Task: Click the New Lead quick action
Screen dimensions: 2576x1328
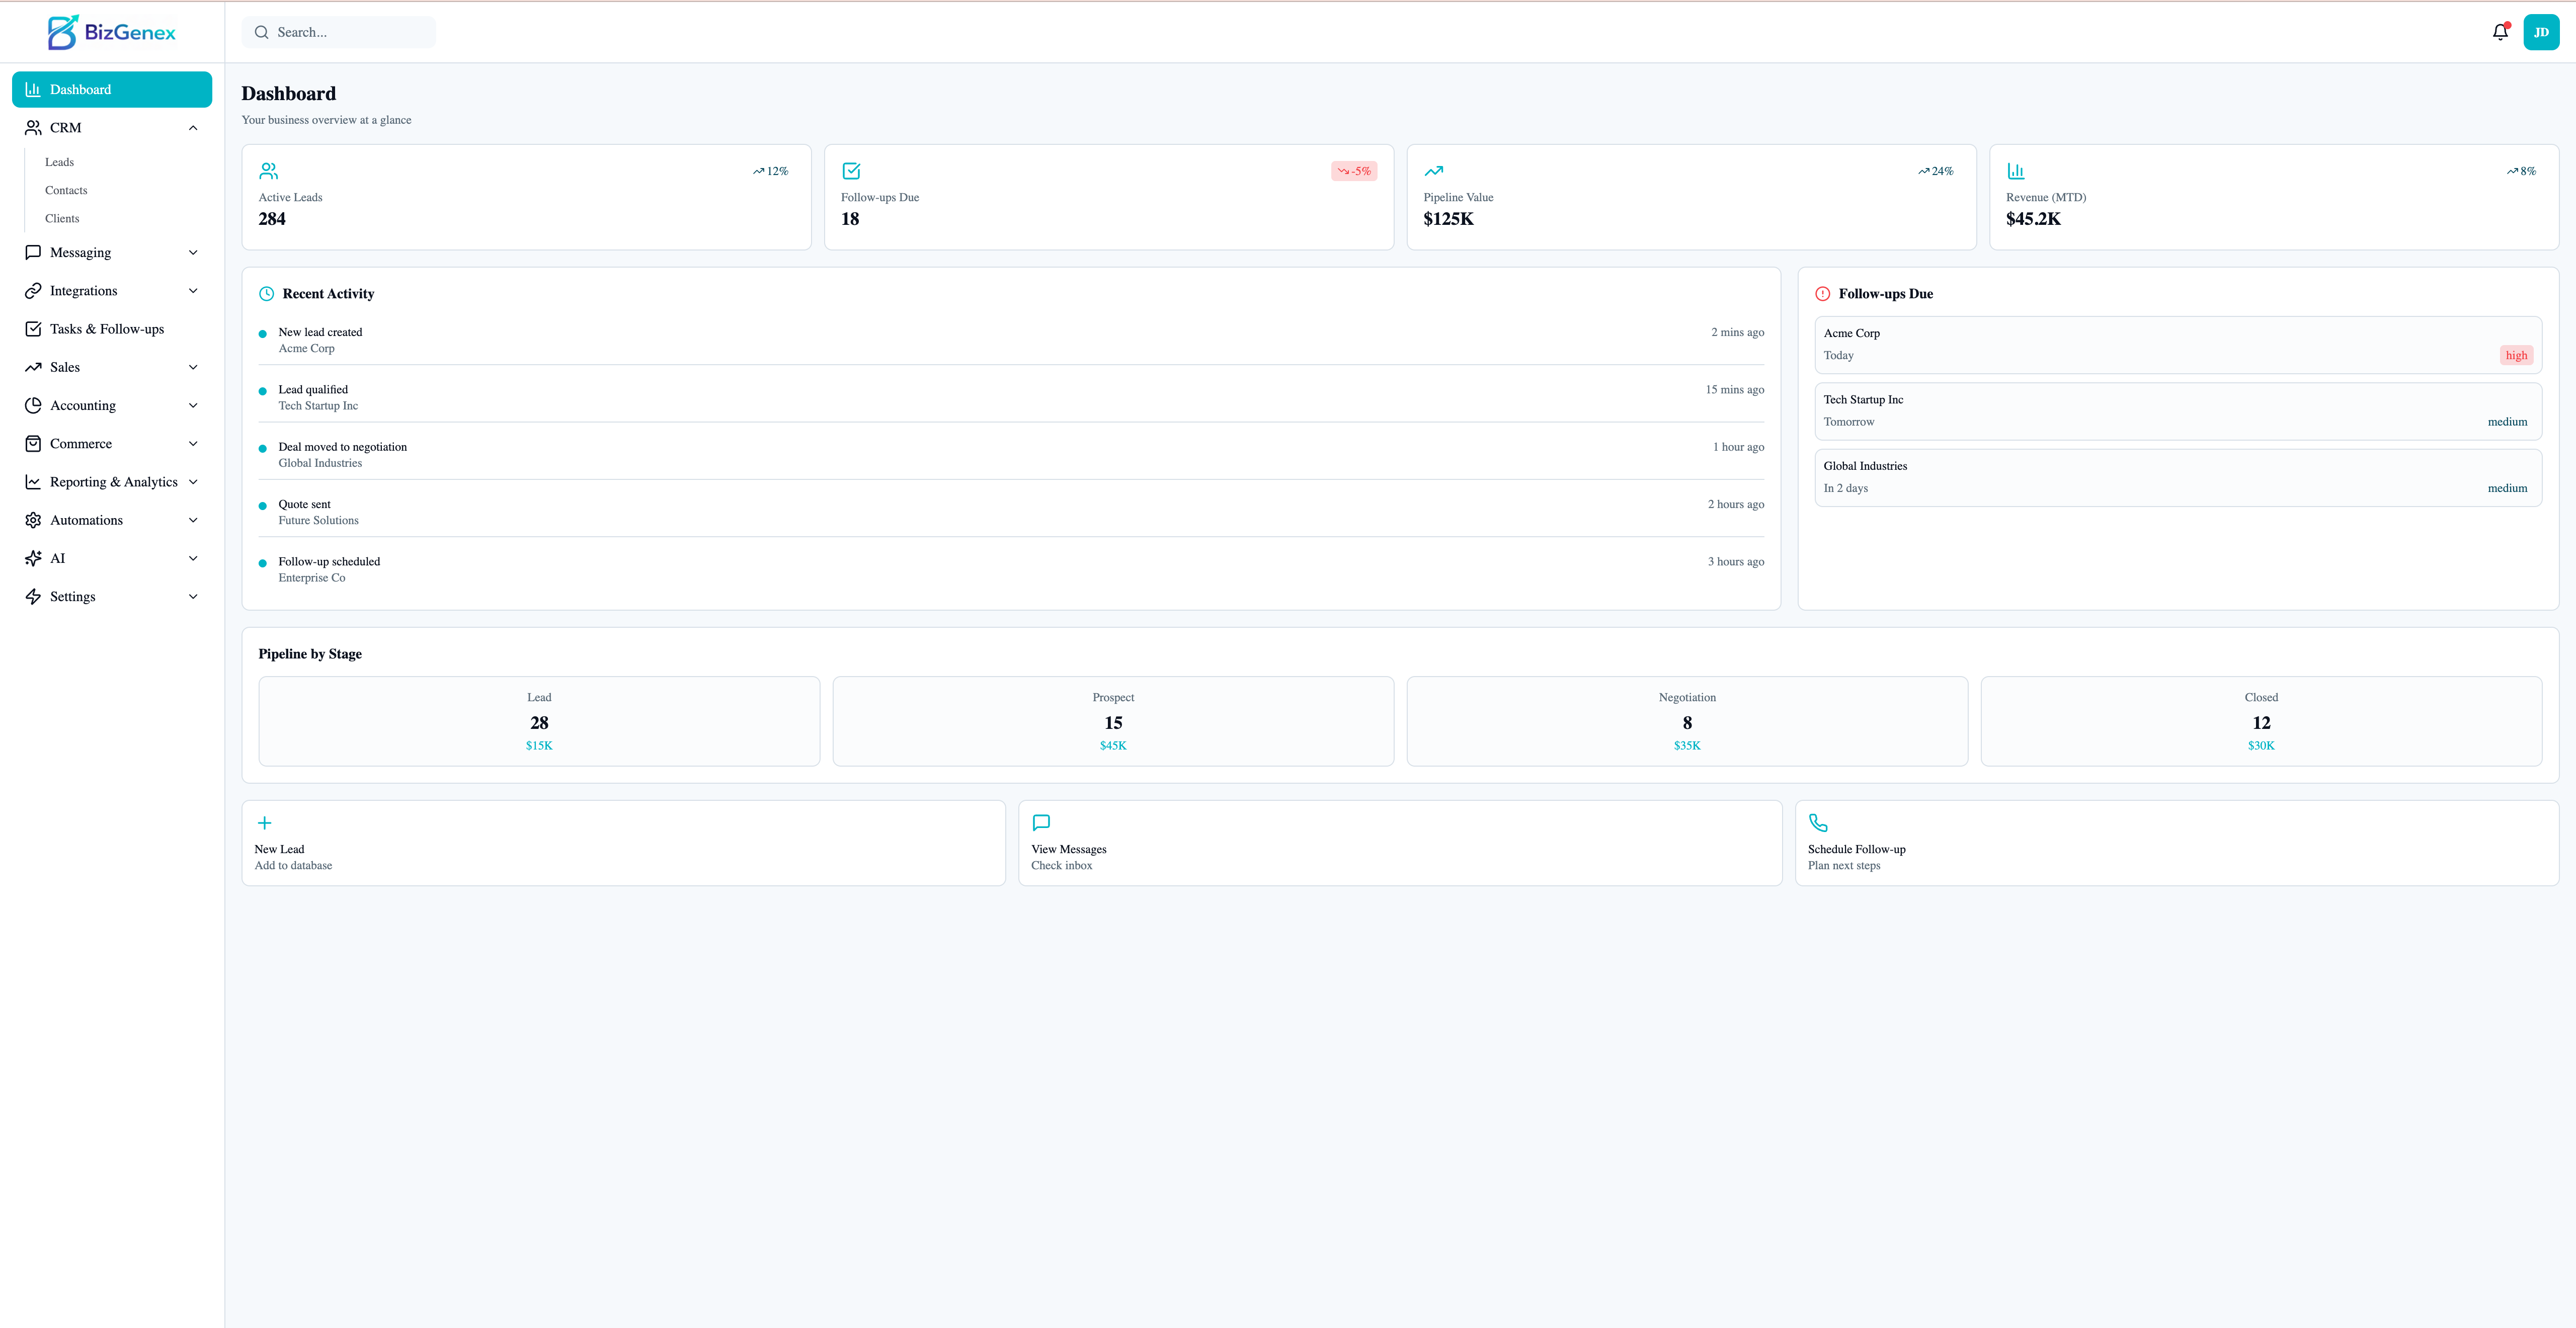Action: 622,842
